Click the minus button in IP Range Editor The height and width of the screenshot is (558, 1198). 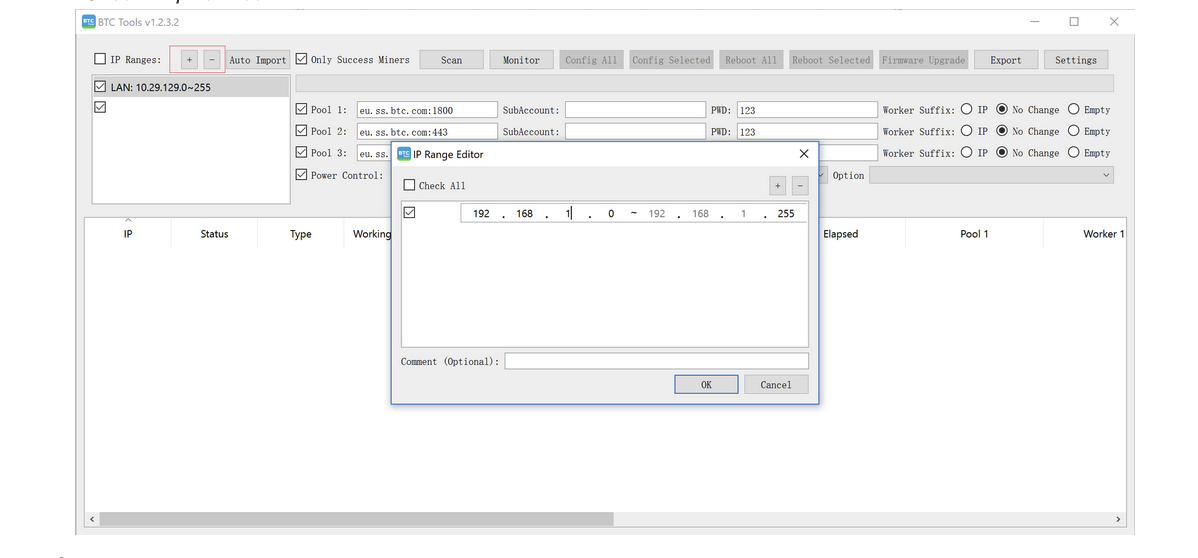(799, 186)
